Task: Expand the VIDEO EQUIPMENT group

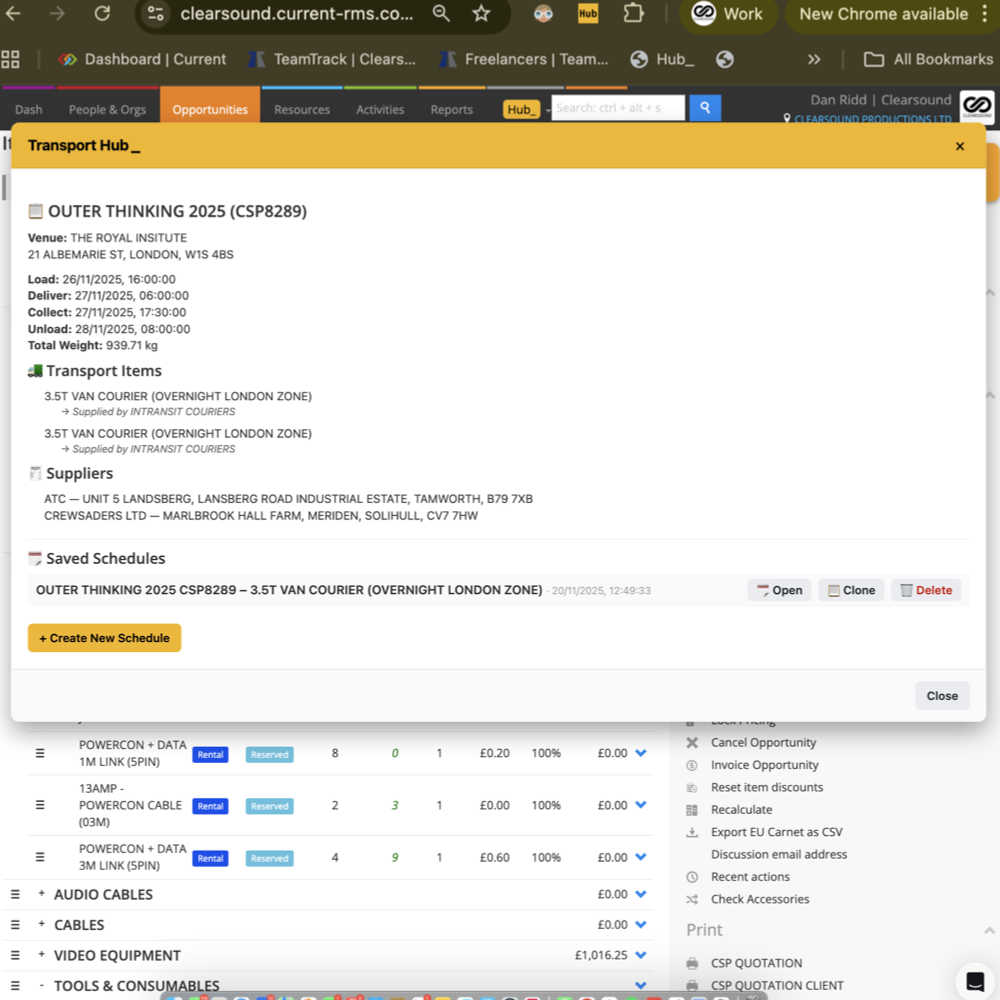Action: coord(41,955)
